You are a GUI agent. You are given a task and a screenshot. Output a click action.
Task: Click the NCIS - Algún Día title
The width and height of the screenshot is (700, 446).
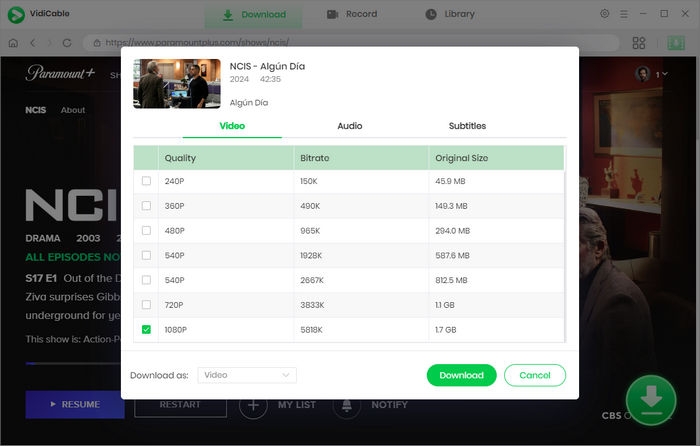pos(267,66)
